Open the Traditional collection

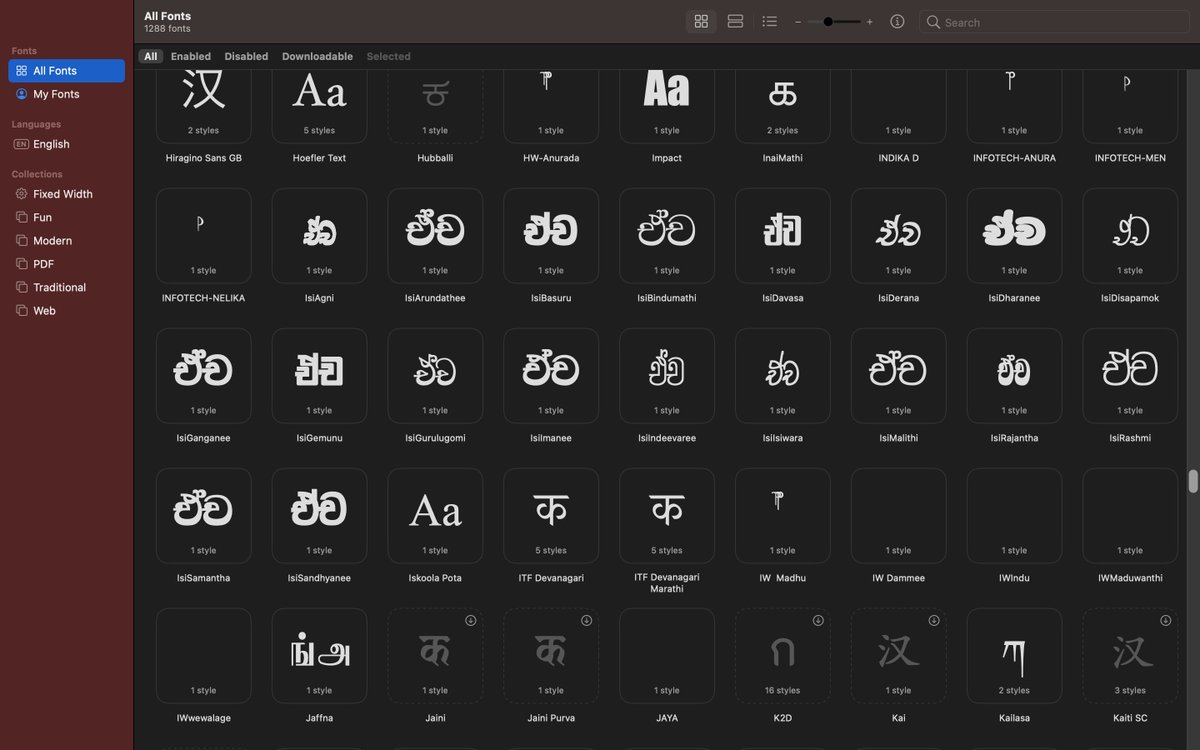pos(66,287)
